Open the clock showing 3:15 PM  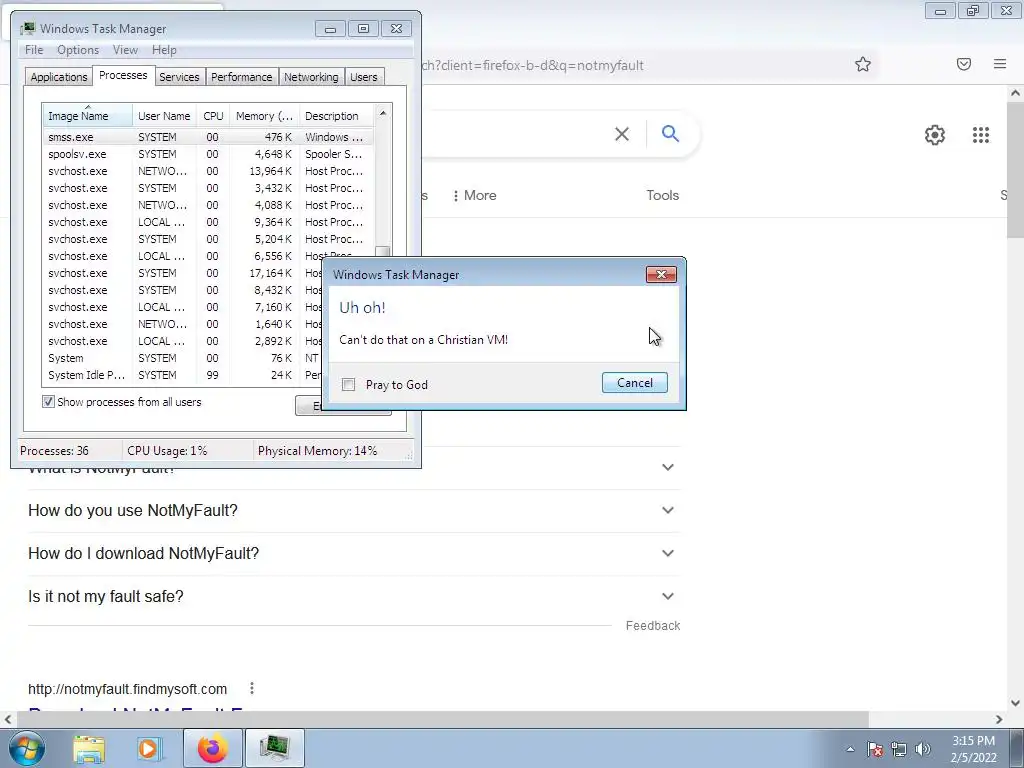[973, 749]
